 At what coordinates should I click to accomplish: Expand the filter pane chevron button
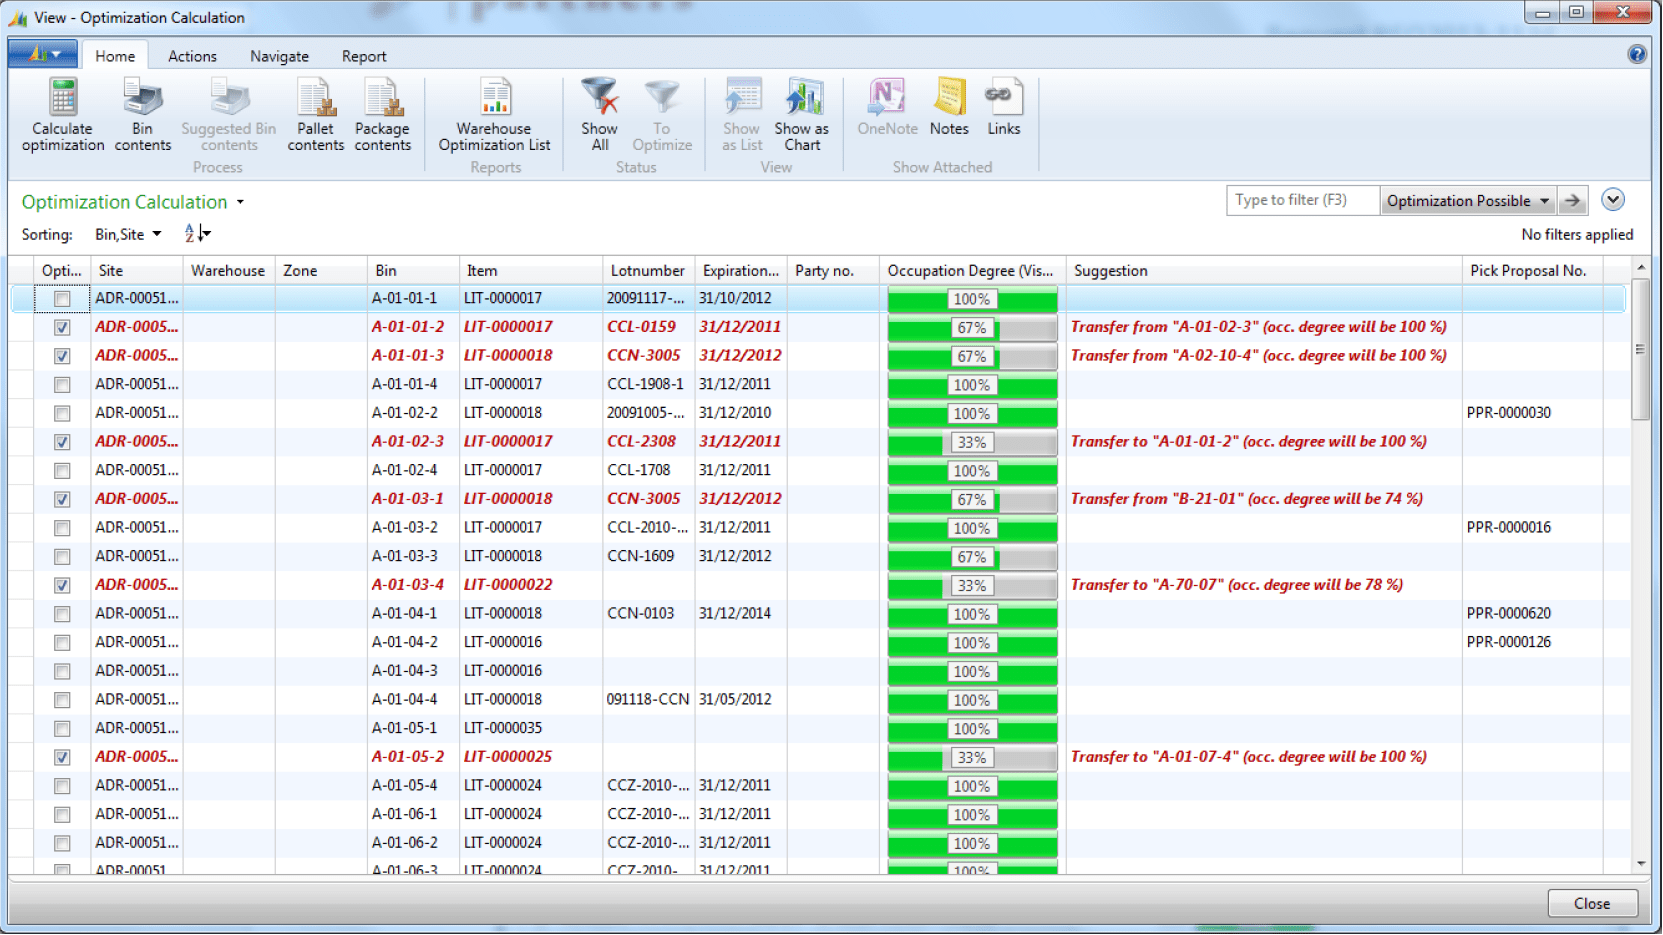tap(1612, 200)
